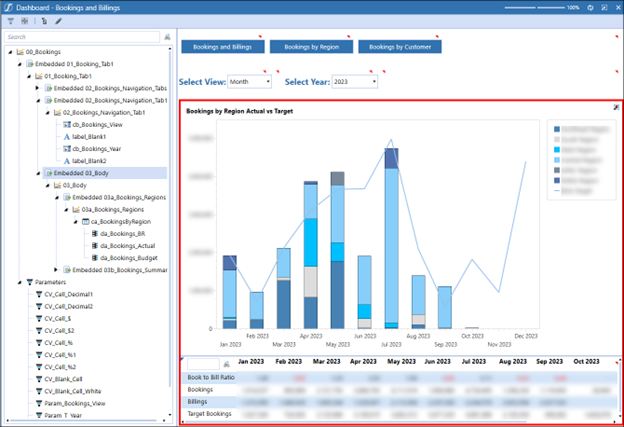Switch to the Bookings by Customer tab
Viewport: 624px width, 427px height.
[x=400, y=47]
